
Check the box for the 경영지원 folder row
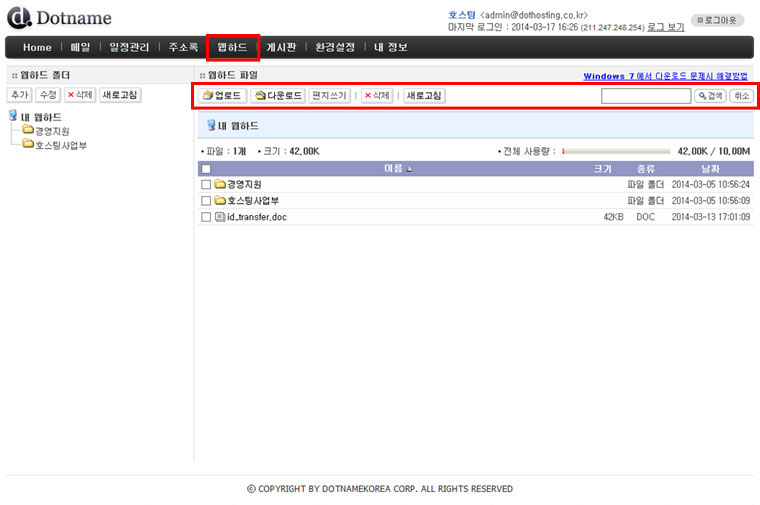(x=206, y=185)
